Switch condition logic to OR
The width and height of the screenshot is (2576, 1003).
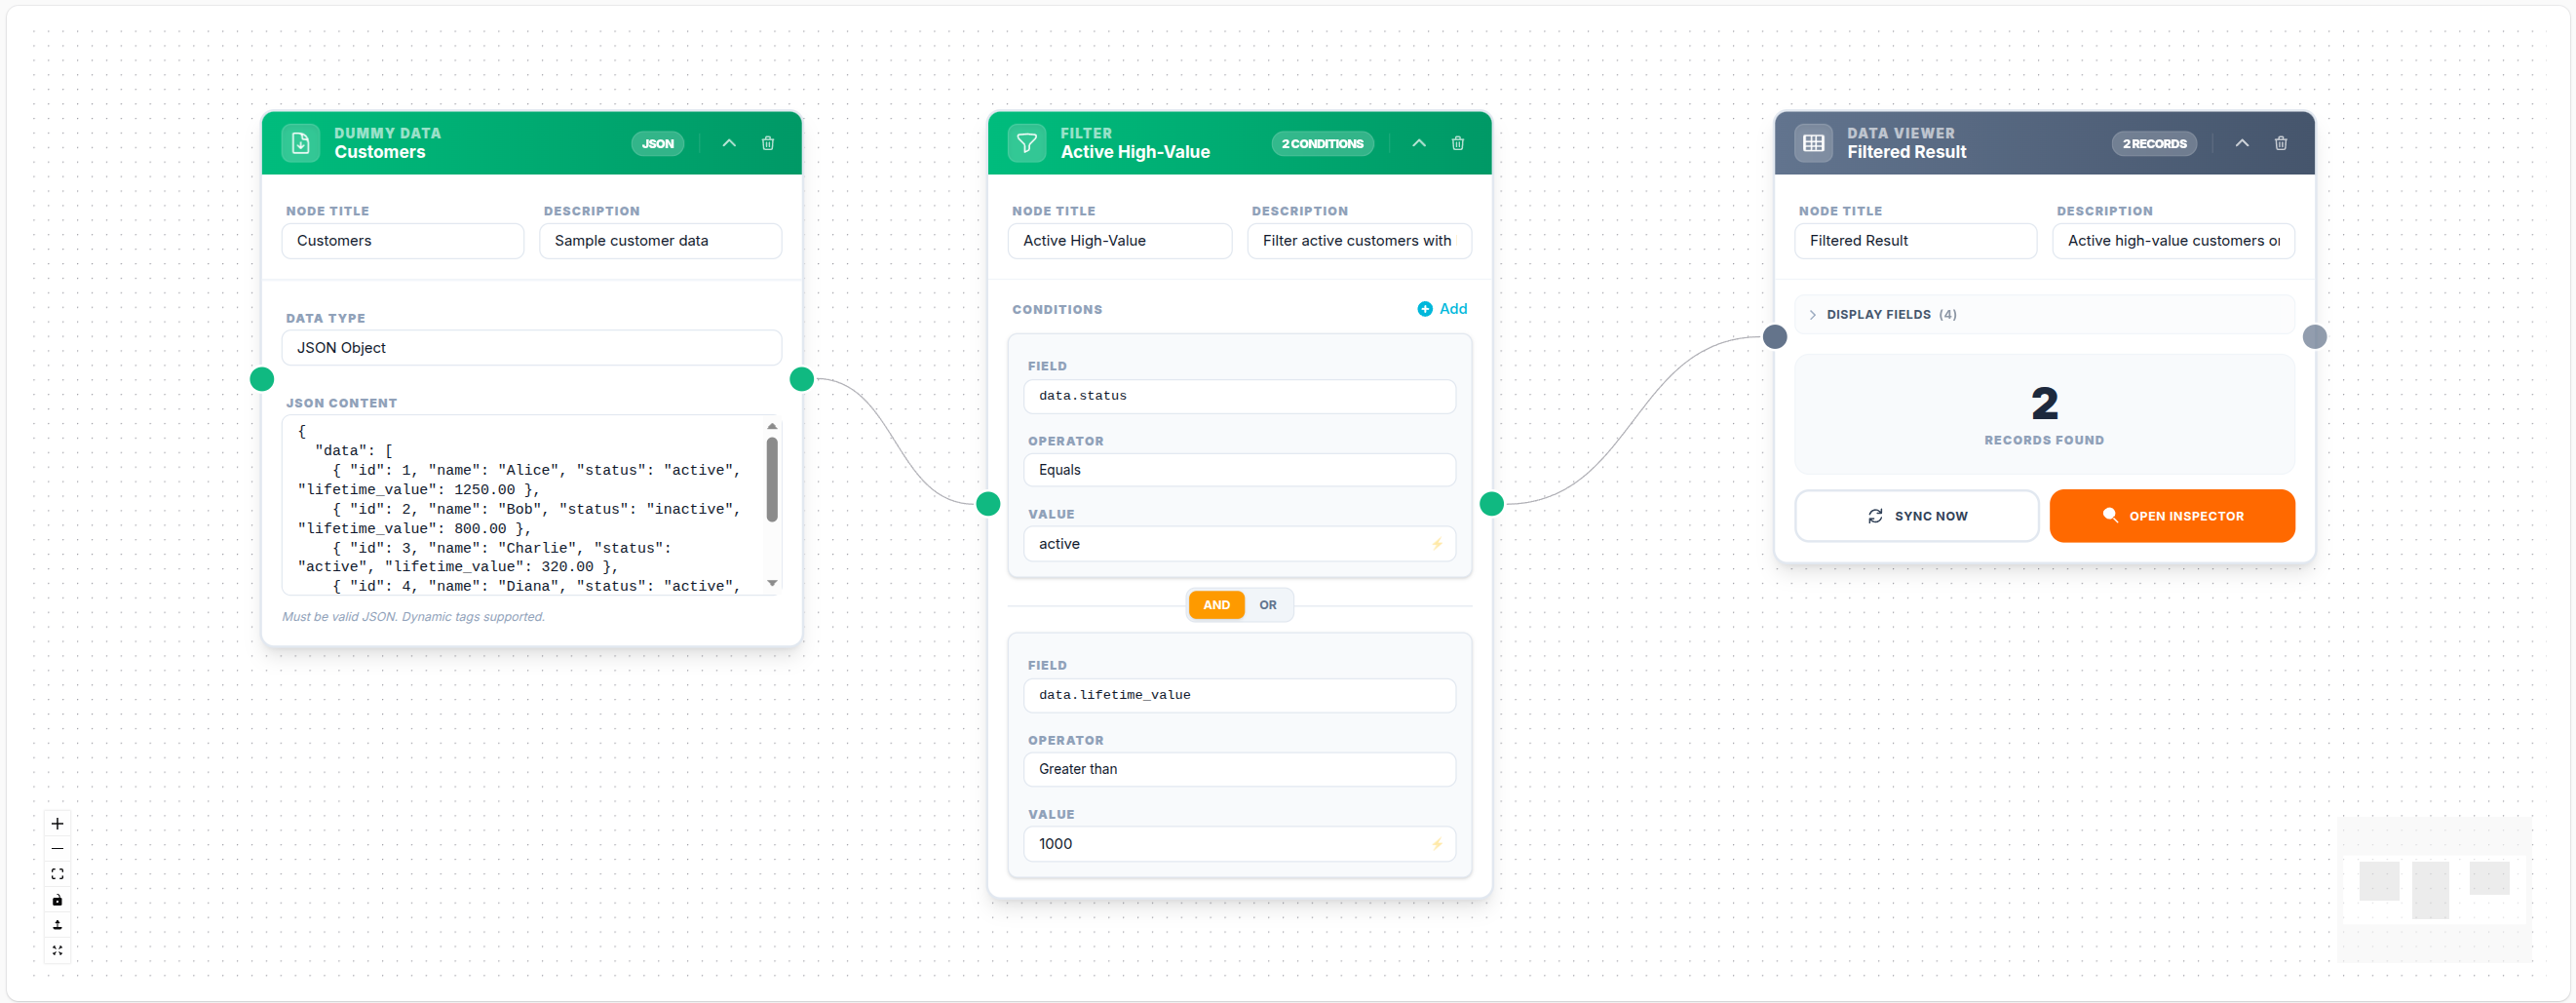pyautogui.click(x=1267, y=604)
